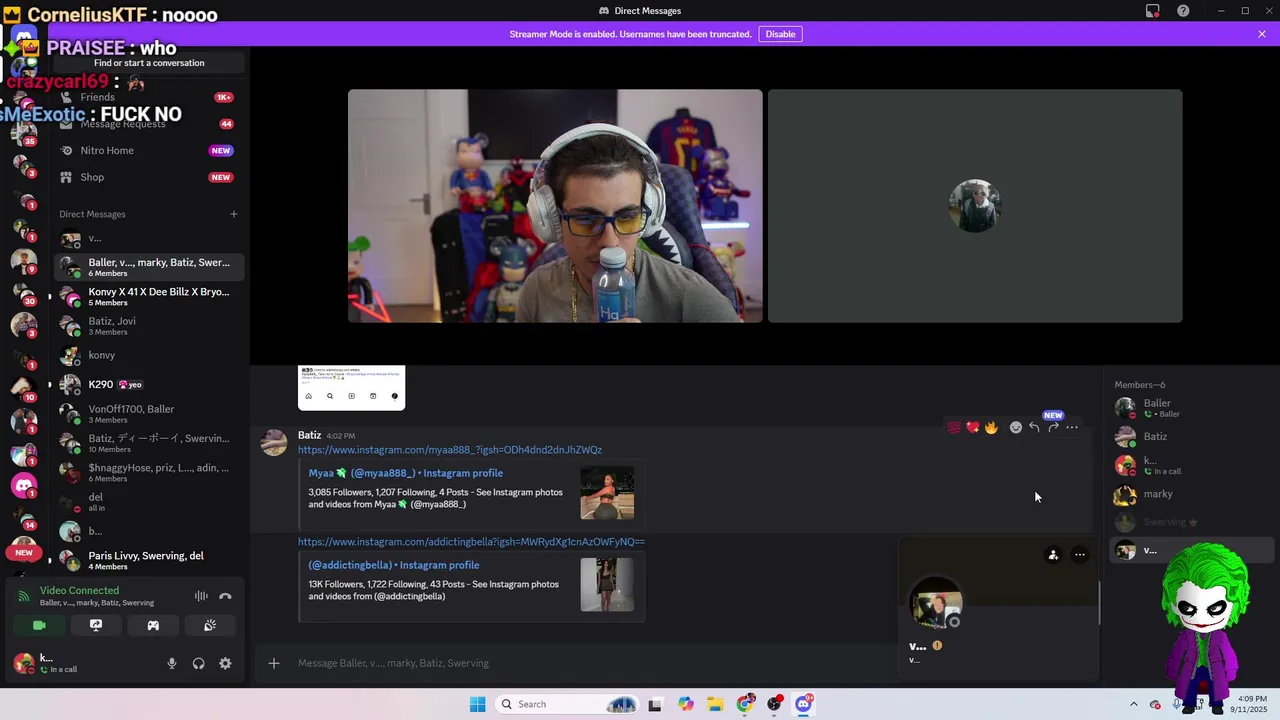Open Message Requests
The height and width of the screenshot is (720, 1280).
point(148,124)
